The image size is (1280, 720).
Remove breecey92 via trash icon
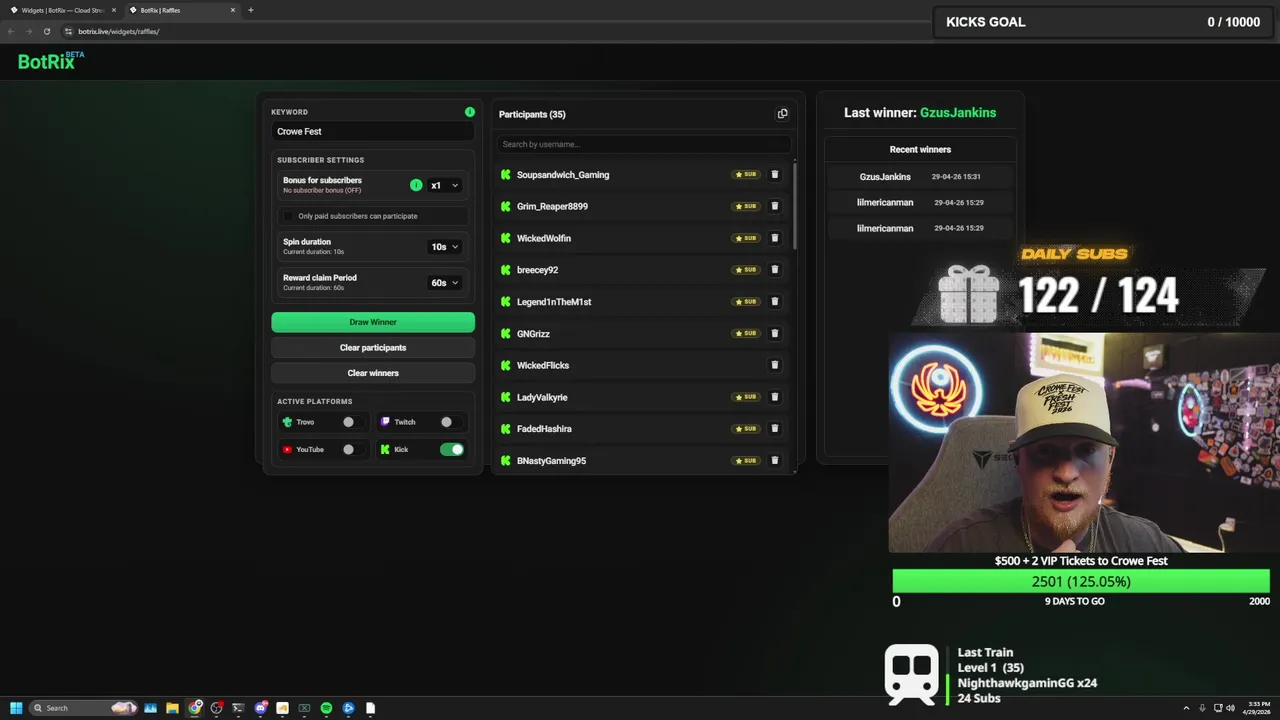pyautogui.click(x=774, y=269)
